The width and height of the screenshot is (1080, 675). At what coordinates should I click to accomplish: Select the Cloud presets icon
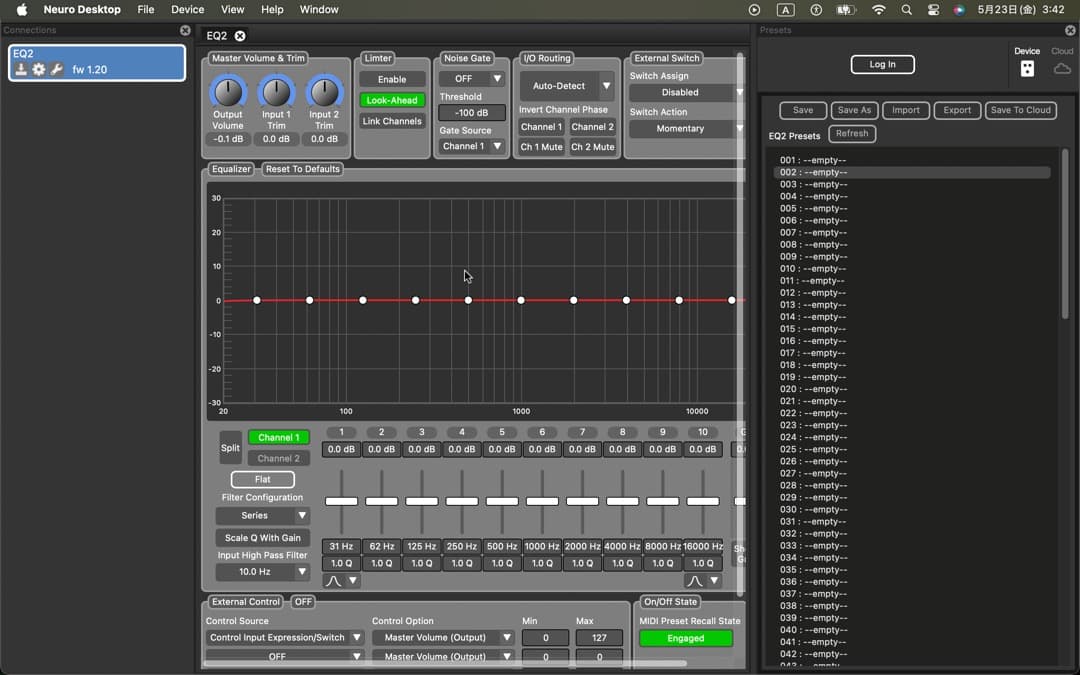1061,68
